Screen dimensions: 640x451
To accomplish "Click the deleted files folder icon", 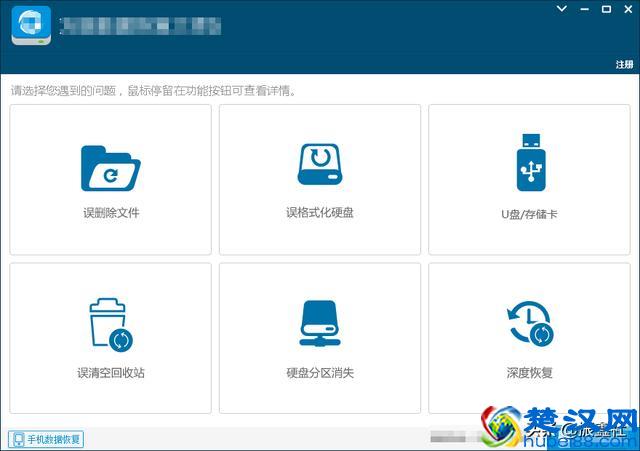I will [x=110, y=168].
